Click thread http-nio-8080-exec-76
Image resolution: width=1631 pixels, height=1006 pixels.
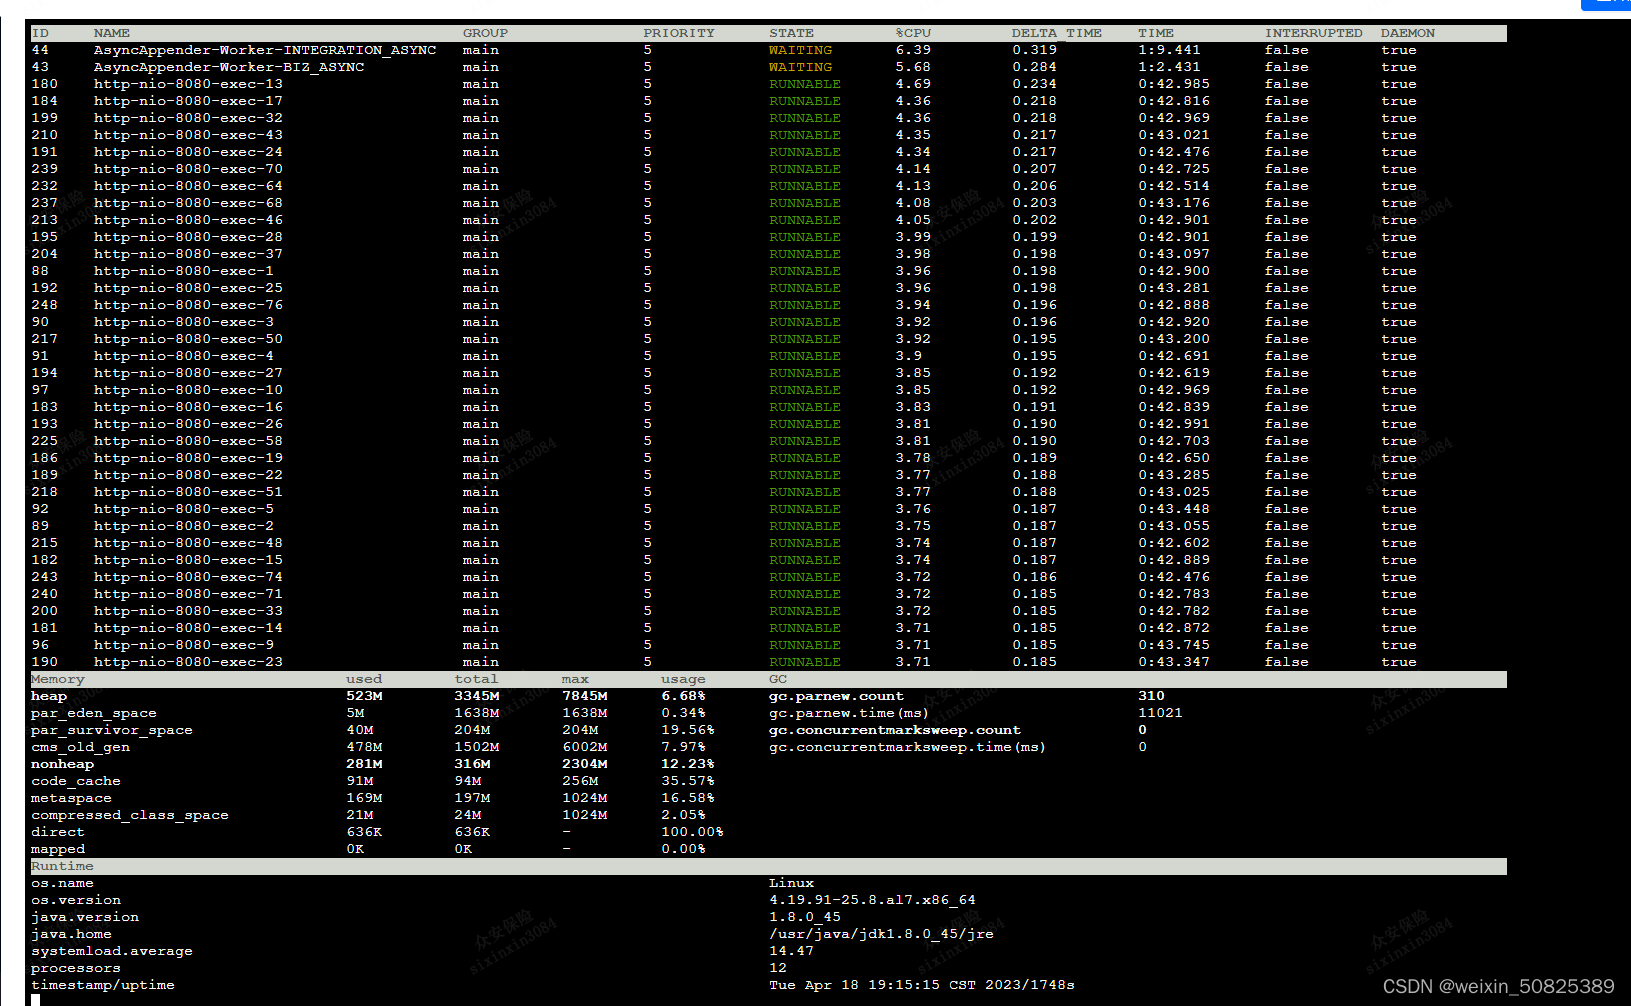coord(188,305)
